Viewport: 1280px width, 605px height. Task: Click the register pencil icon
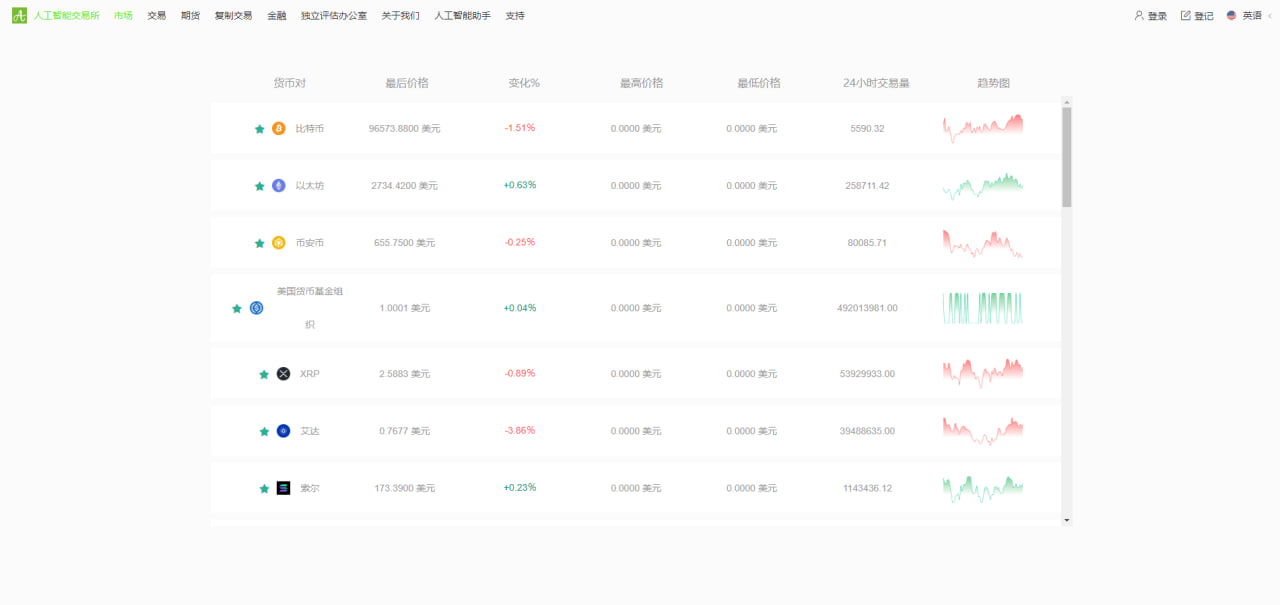(1186, 15)
